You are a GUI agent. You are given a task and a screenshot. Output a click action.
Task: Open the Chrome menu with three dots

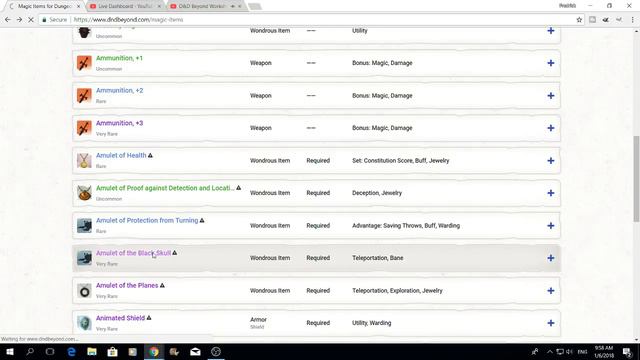[x=633, y=20]
